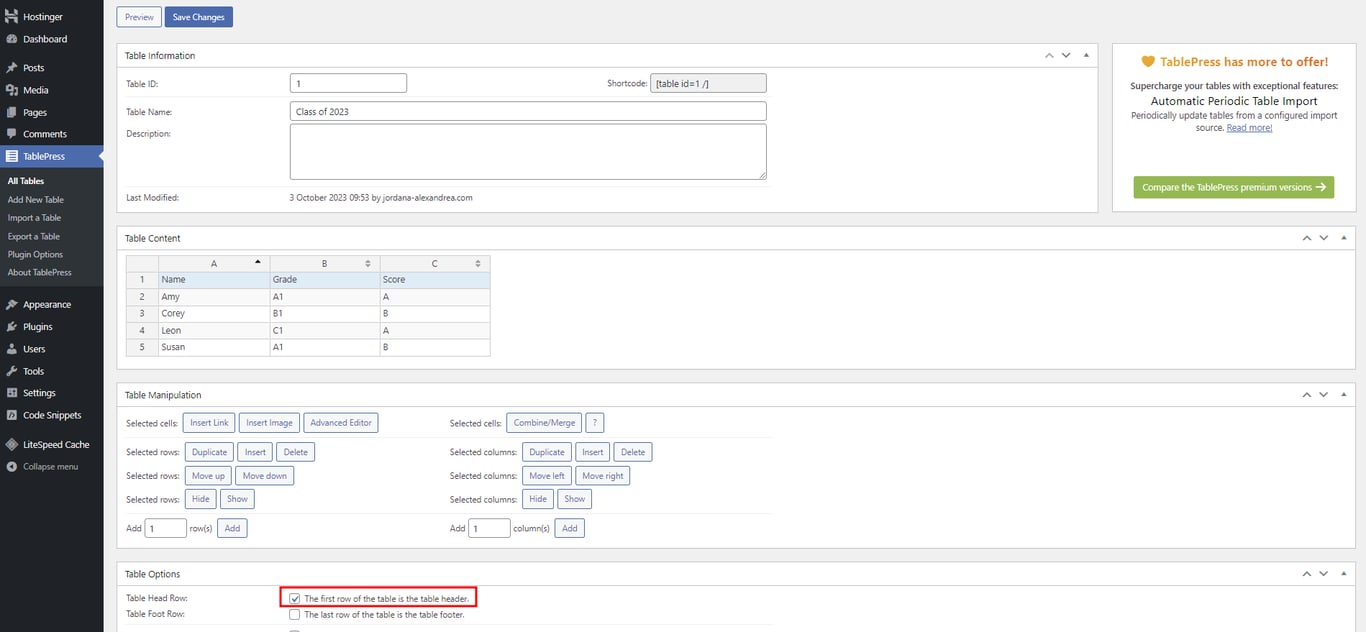Open Add New Table submenu item
The image size is (1366, 632).
click(36, 199)
